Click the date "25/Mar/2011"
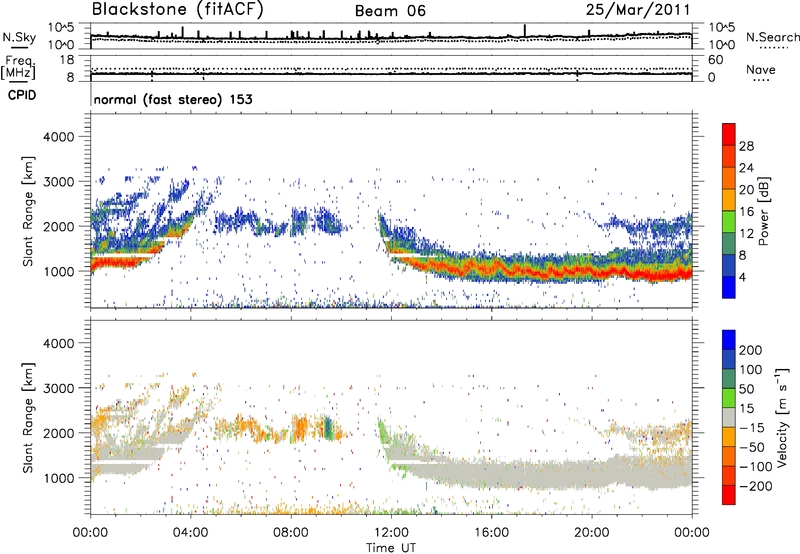 click(638, 9)
